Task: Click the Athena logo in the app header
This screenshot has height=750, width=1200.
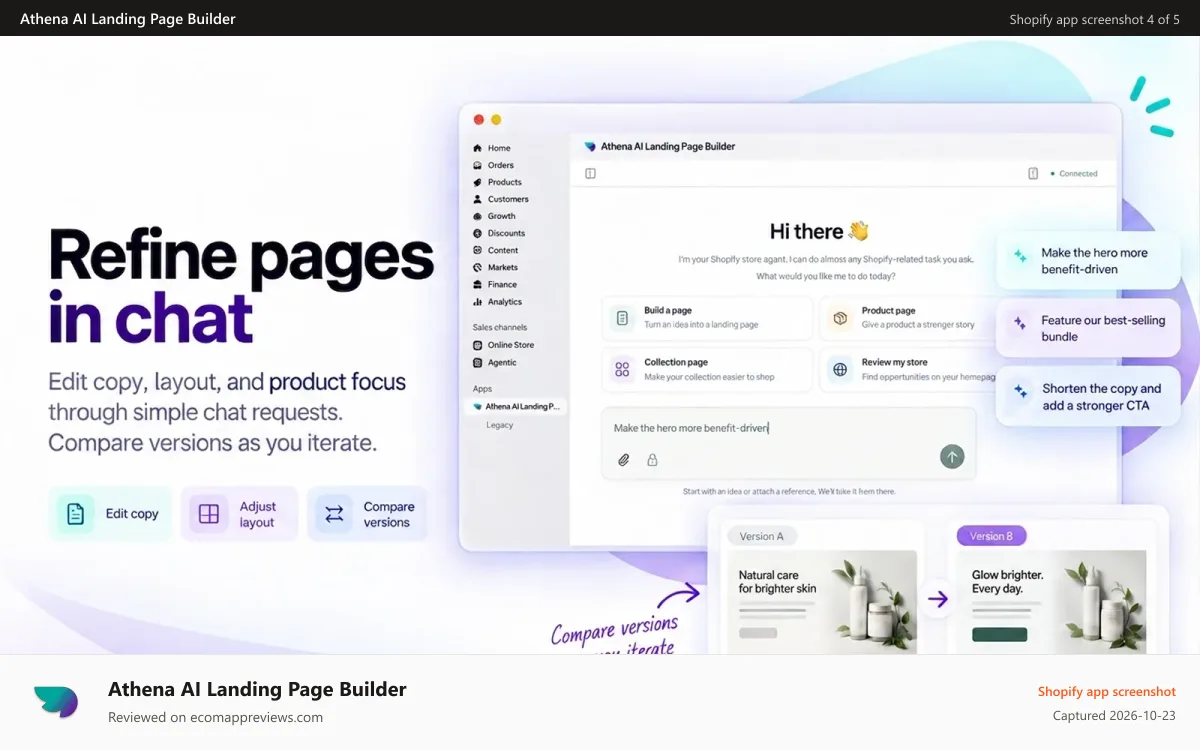Action: [x=590, y=147]
